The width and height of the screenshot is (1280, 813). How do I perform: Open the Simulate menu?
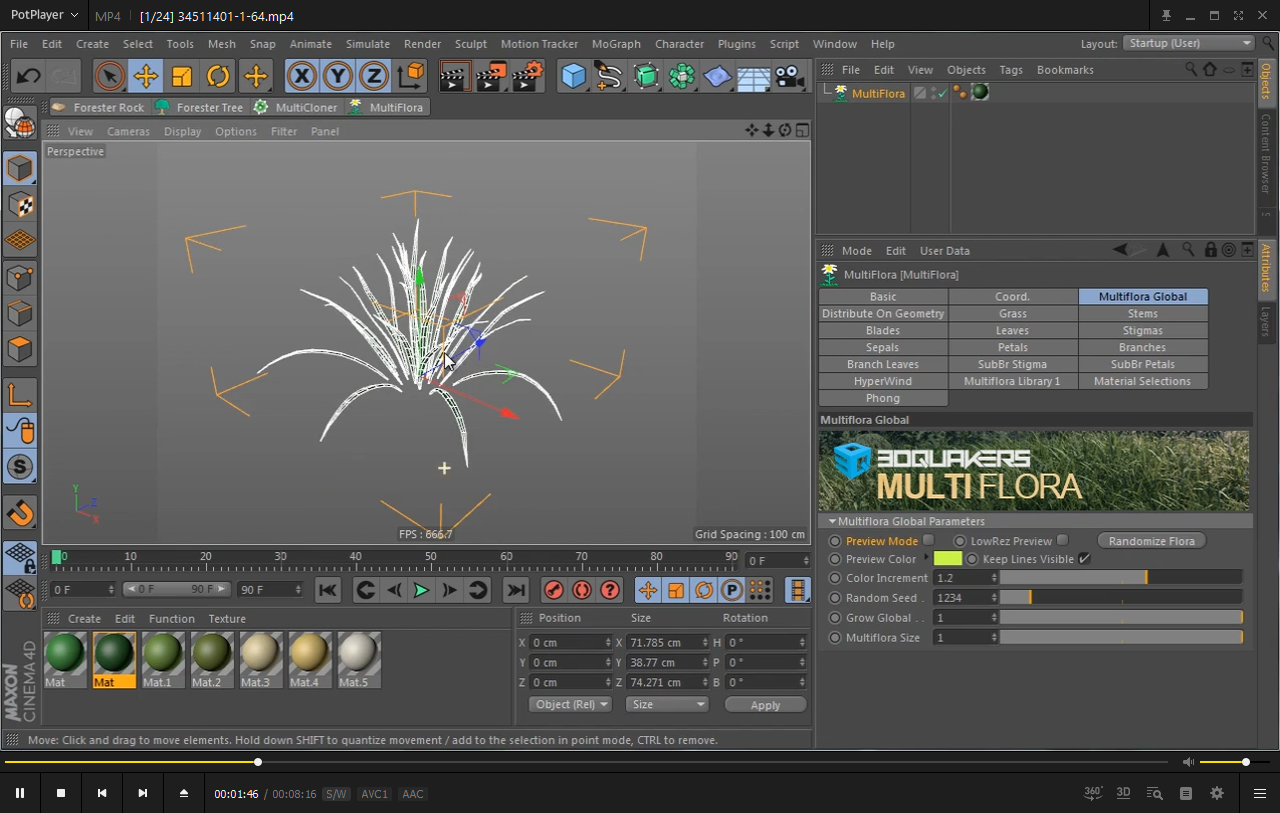pos(368,44)
